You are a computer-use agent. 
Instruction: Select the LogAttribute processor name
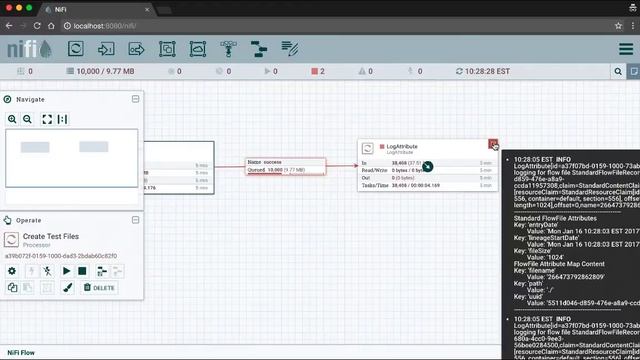pyautogui.click(x=402, y=146)
